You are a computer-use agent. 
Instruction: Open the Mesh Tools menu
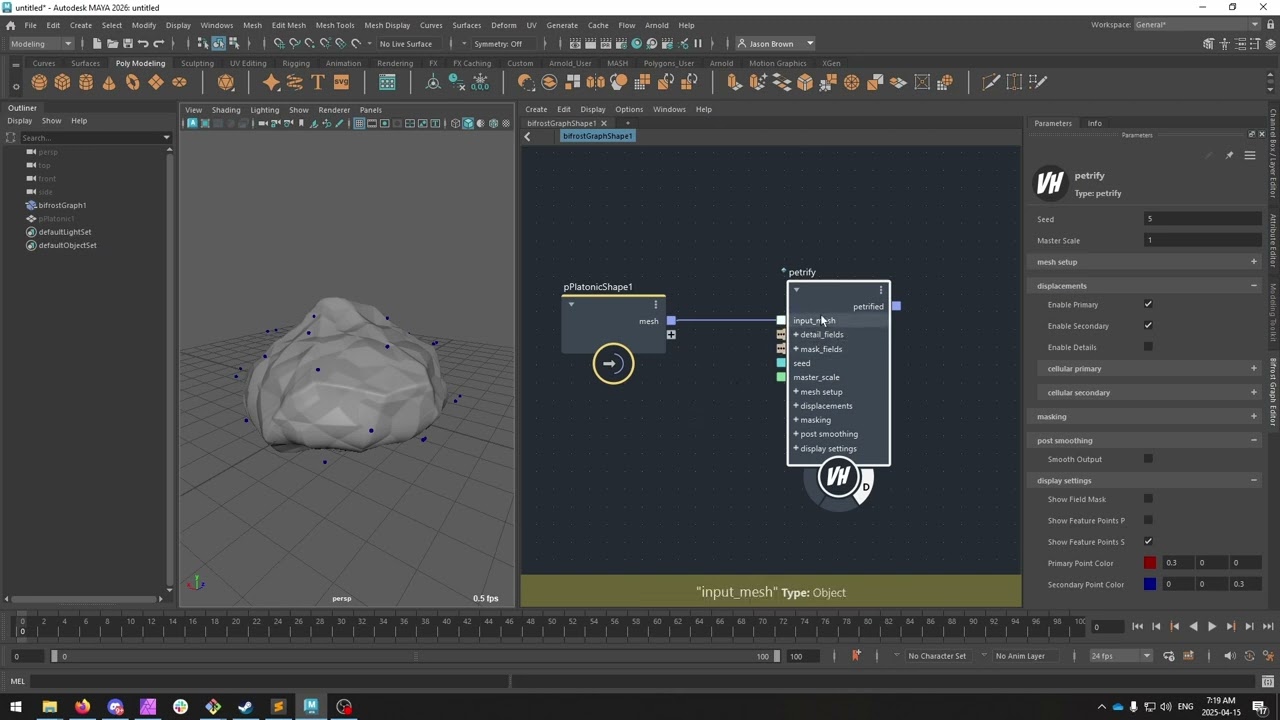(335, 25)
